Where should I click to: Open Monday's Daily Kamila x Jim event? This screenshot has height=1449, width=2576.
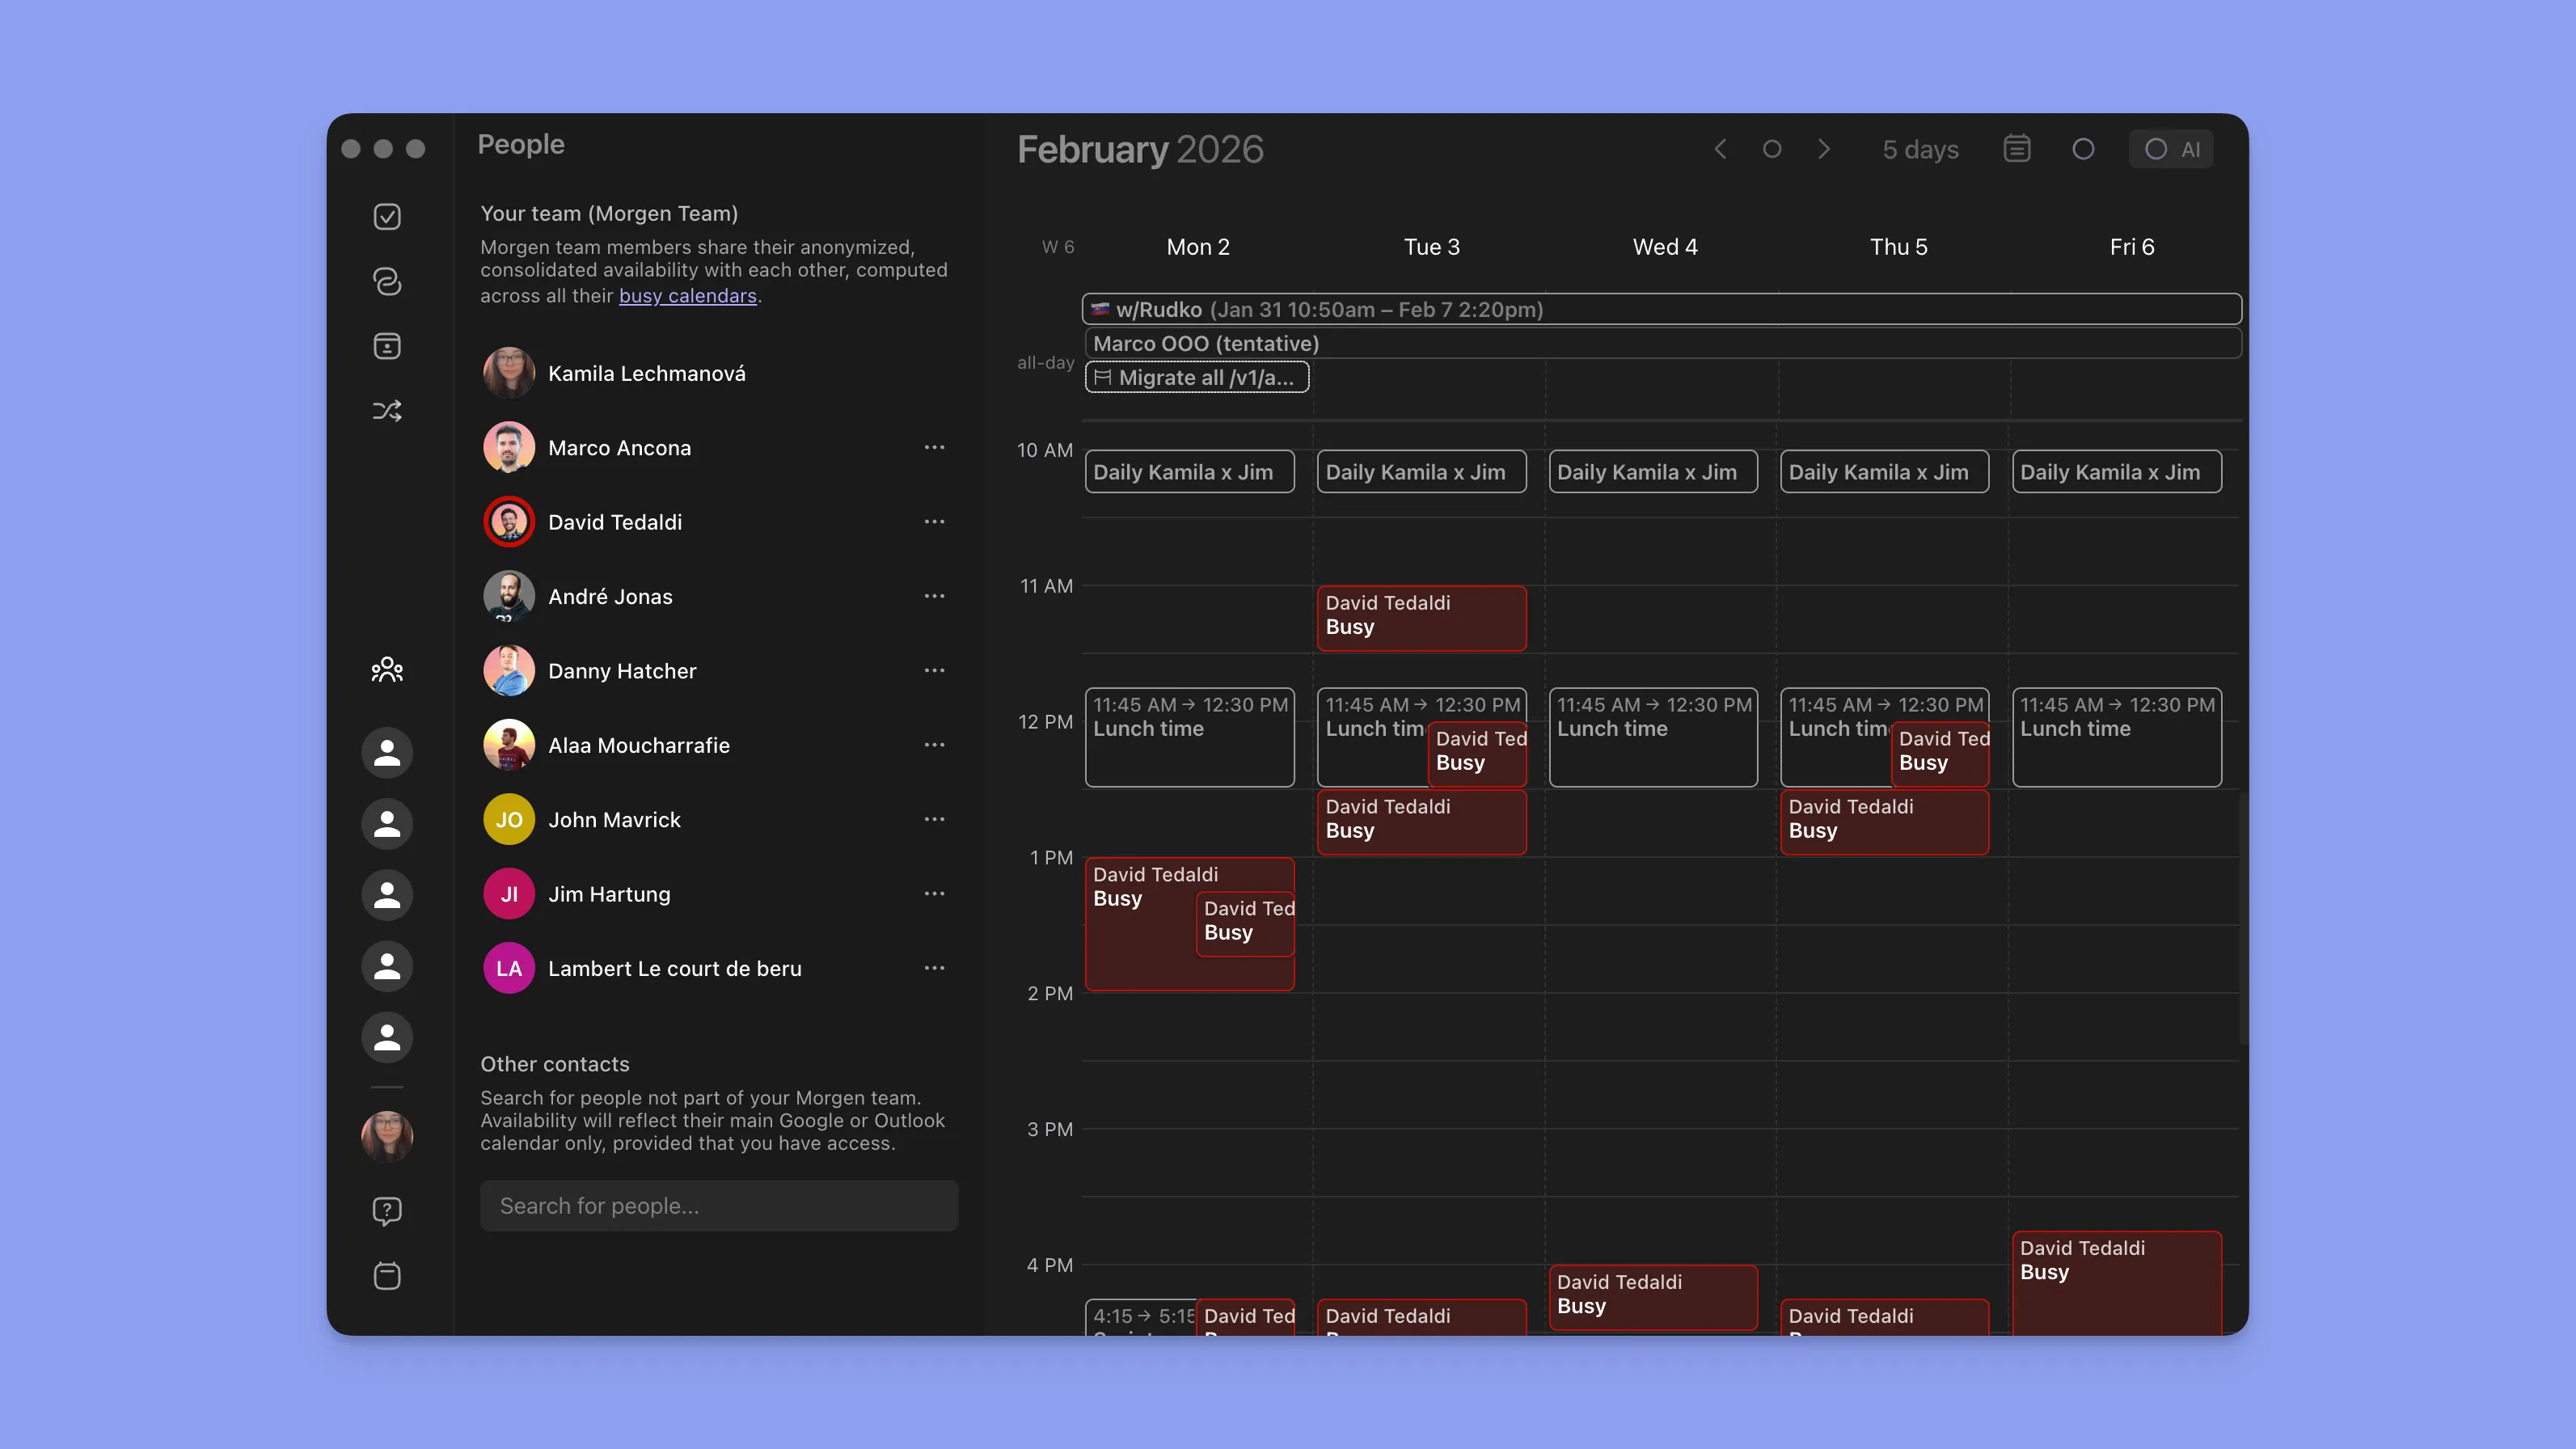(x=1190, y=472)
